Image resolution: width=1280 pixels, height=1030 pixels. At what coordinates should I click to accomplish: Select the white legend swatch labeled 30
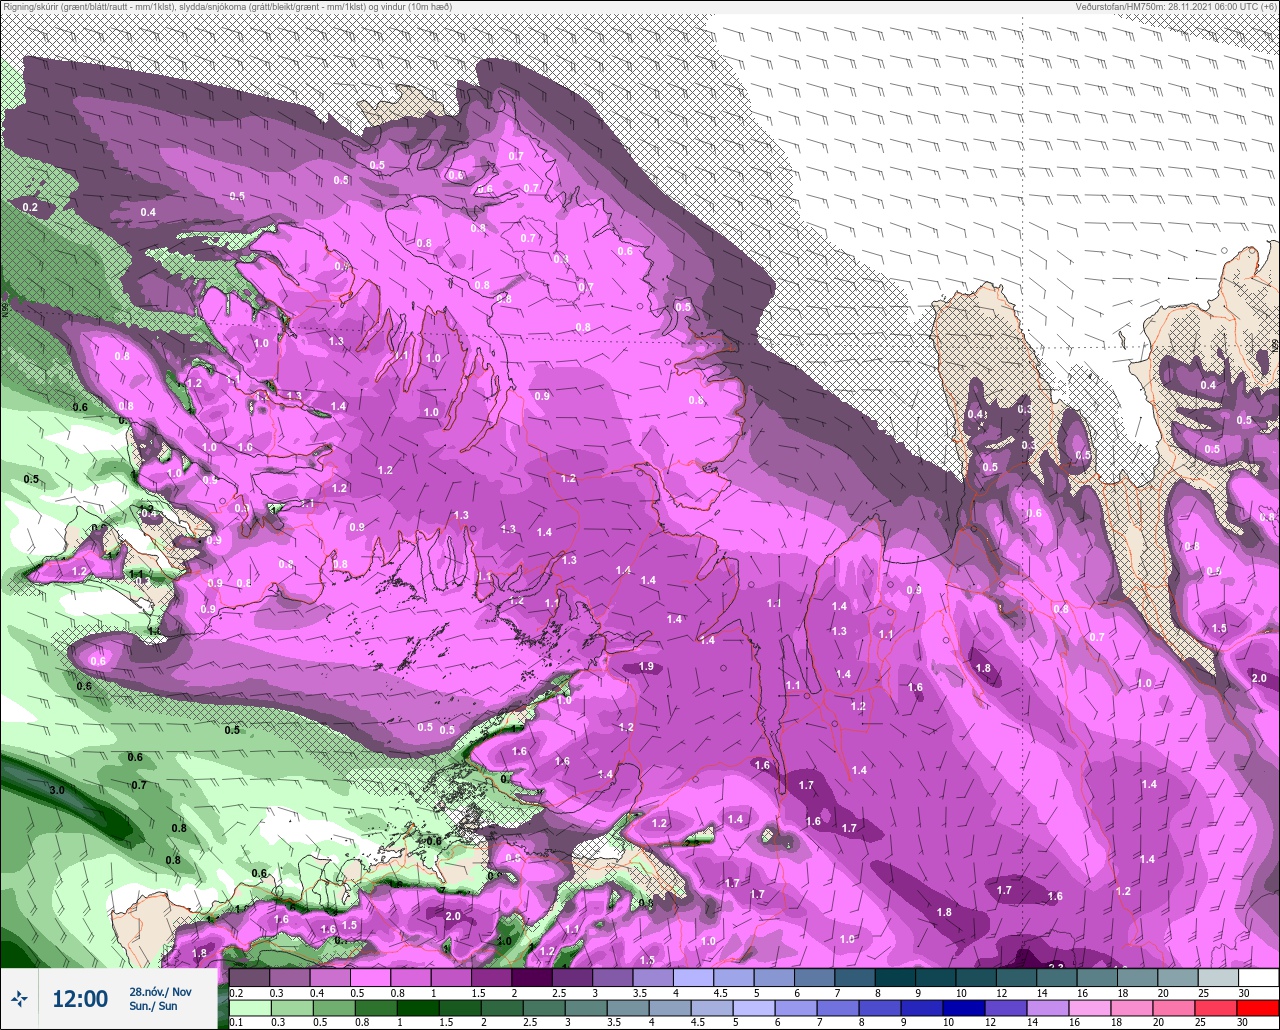click(x=1258, y=977)
